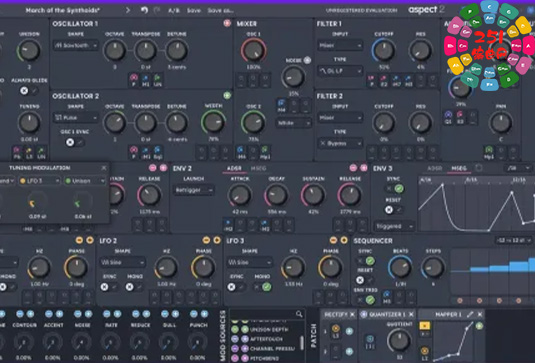This screenshot has width=535, height=363.
Task: Click the orange plus icon in LFO 3 header
Action: [x=344, y=240]
